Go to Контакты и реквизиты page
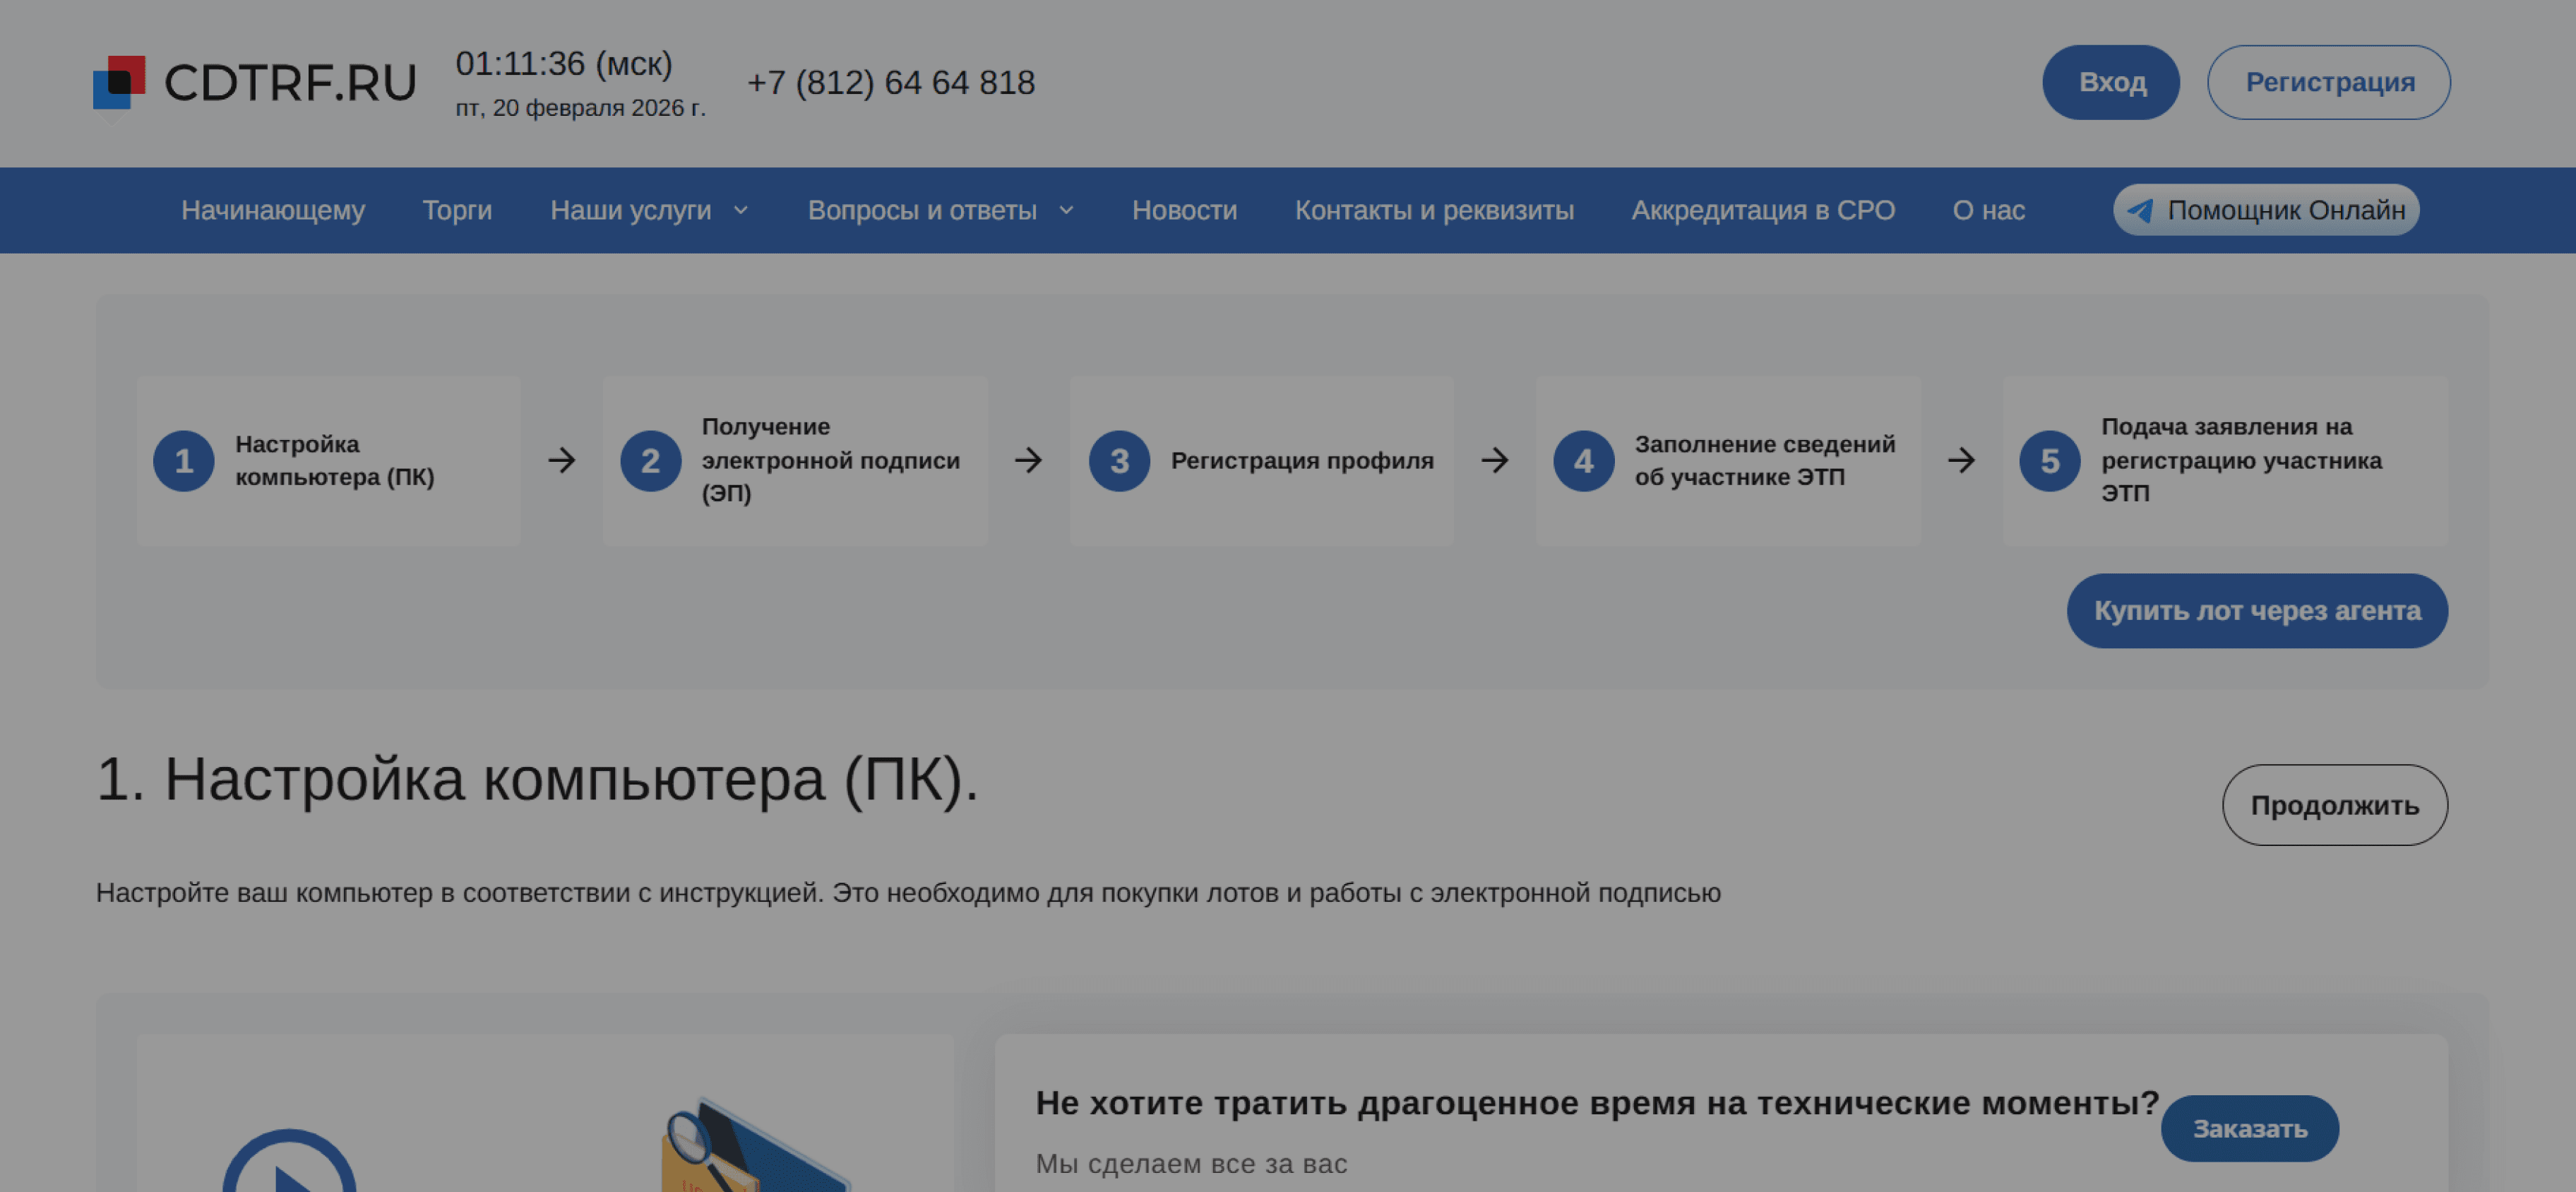This screenshot has height=1192, width=2576. click(1433, 211)
